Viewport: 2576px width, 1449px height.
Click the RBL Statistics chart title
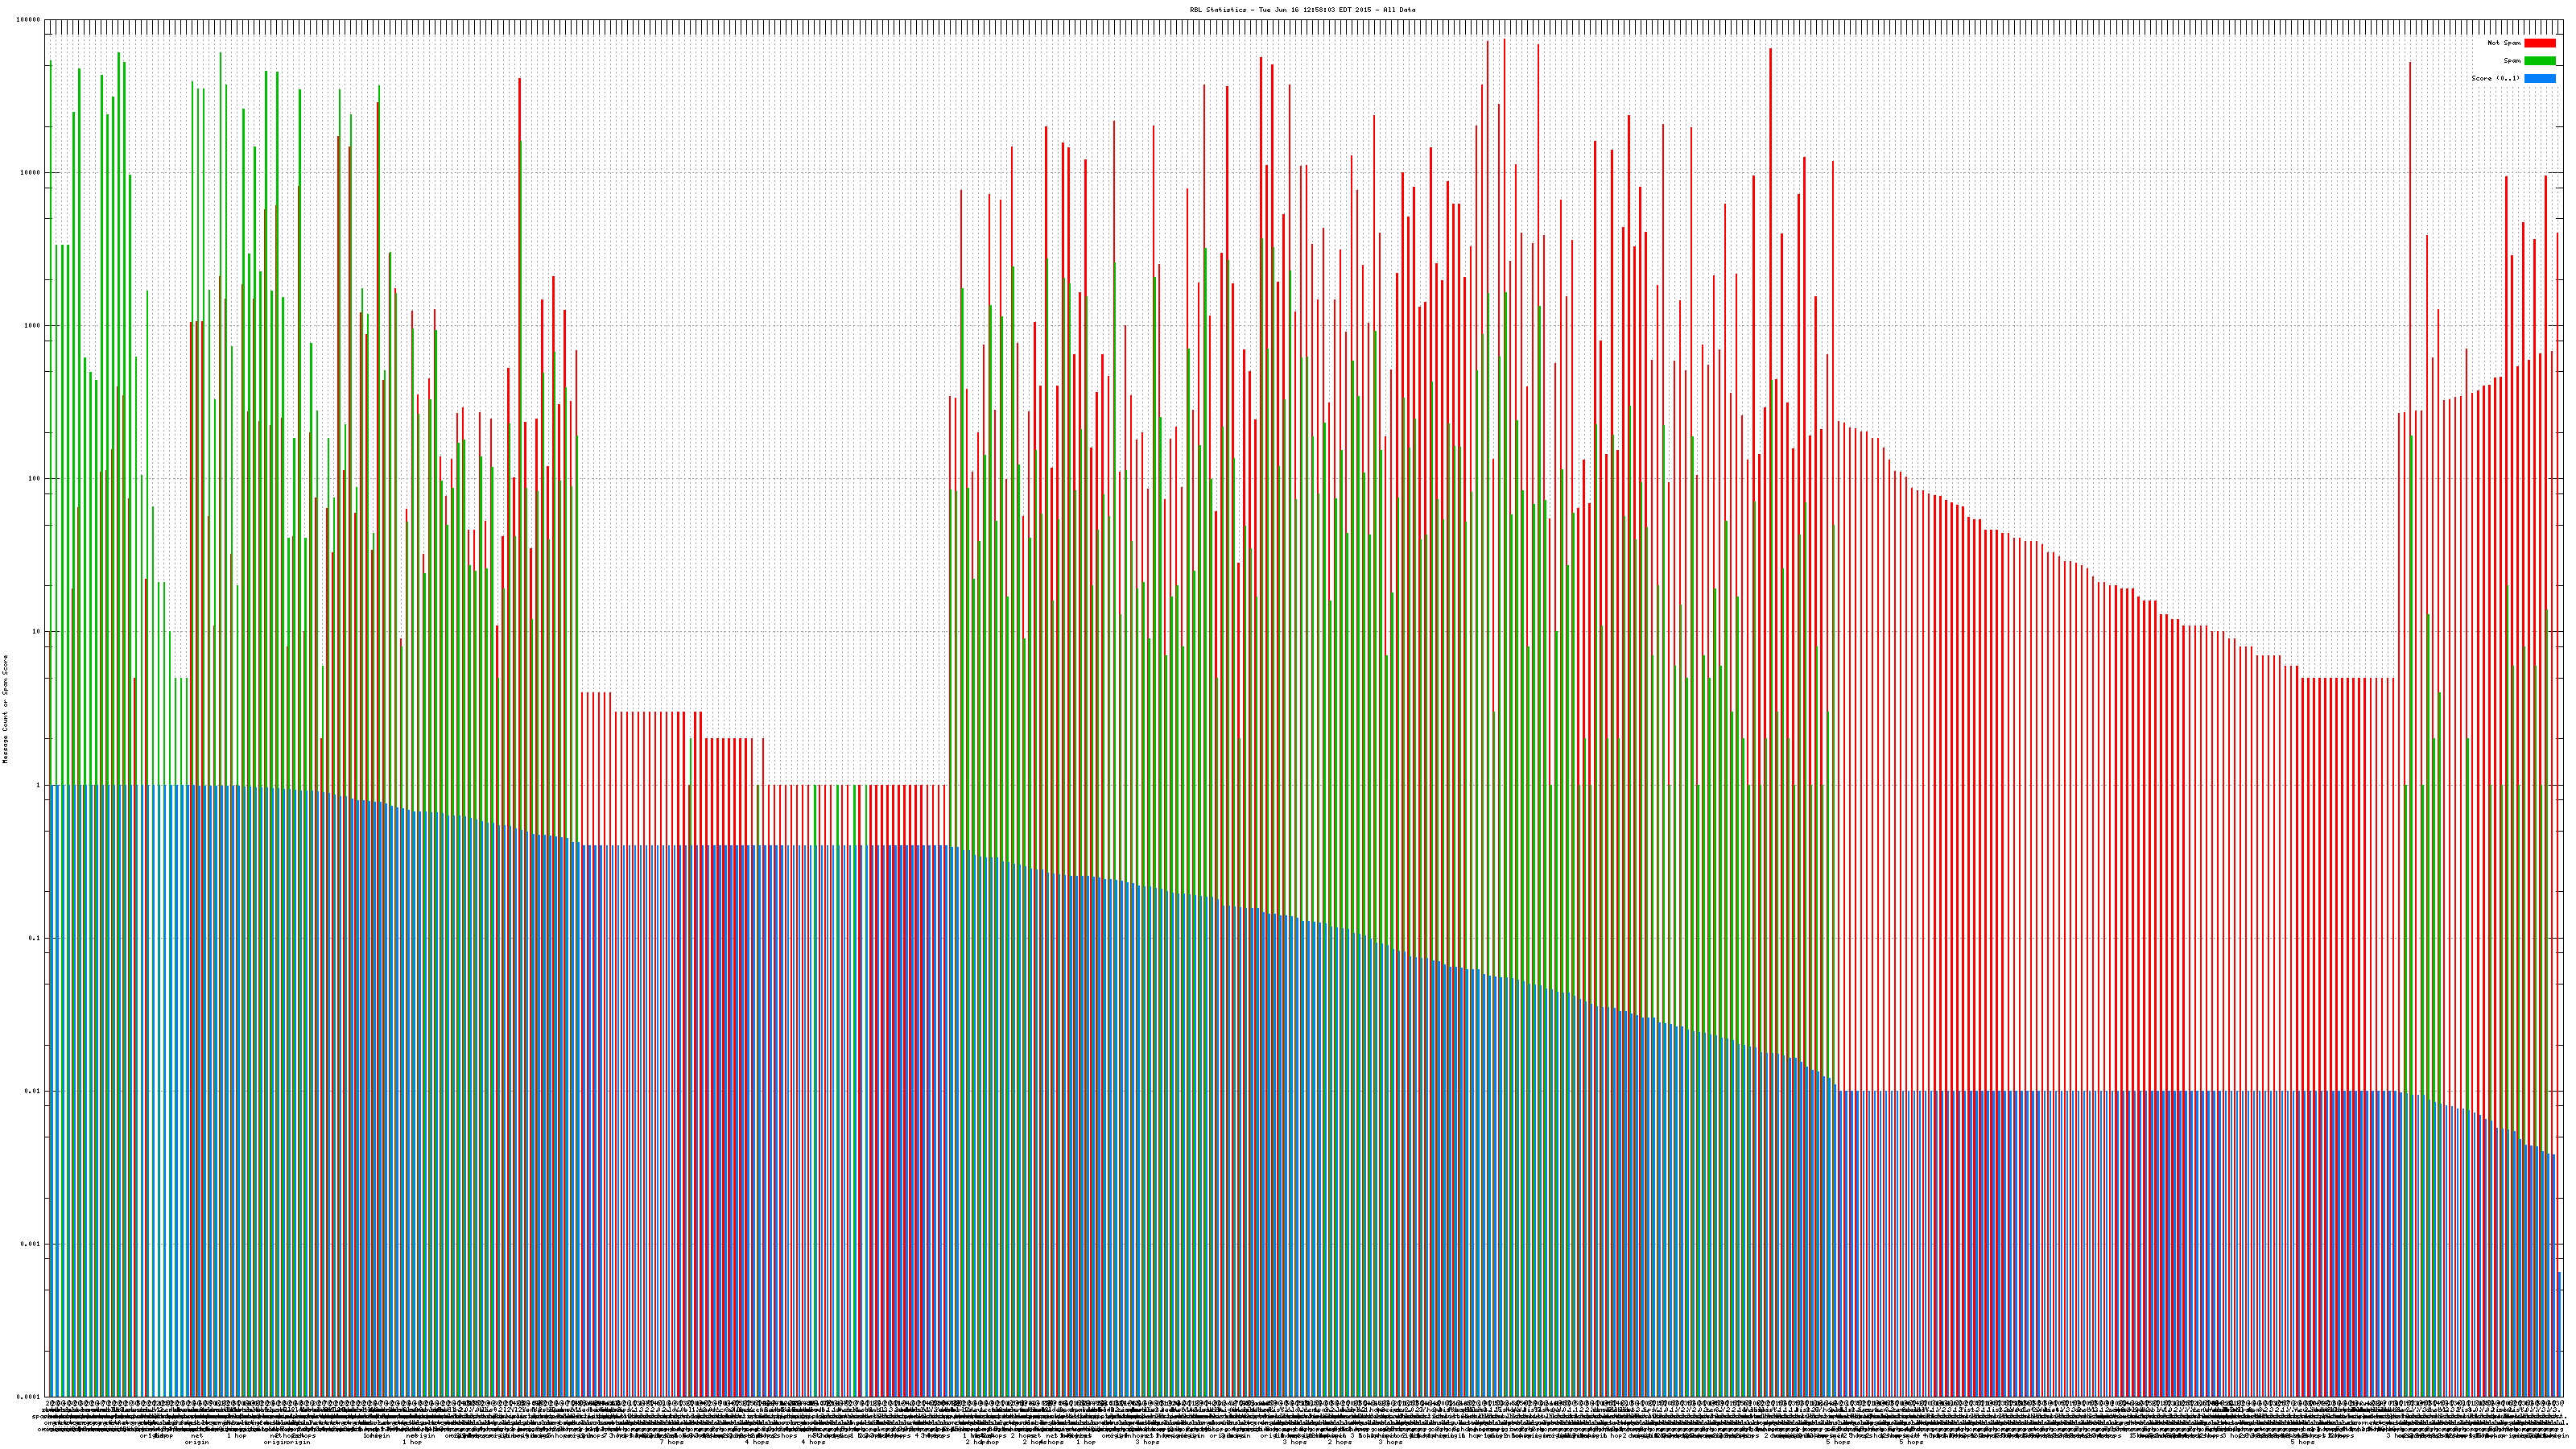tap(1302, 10)
